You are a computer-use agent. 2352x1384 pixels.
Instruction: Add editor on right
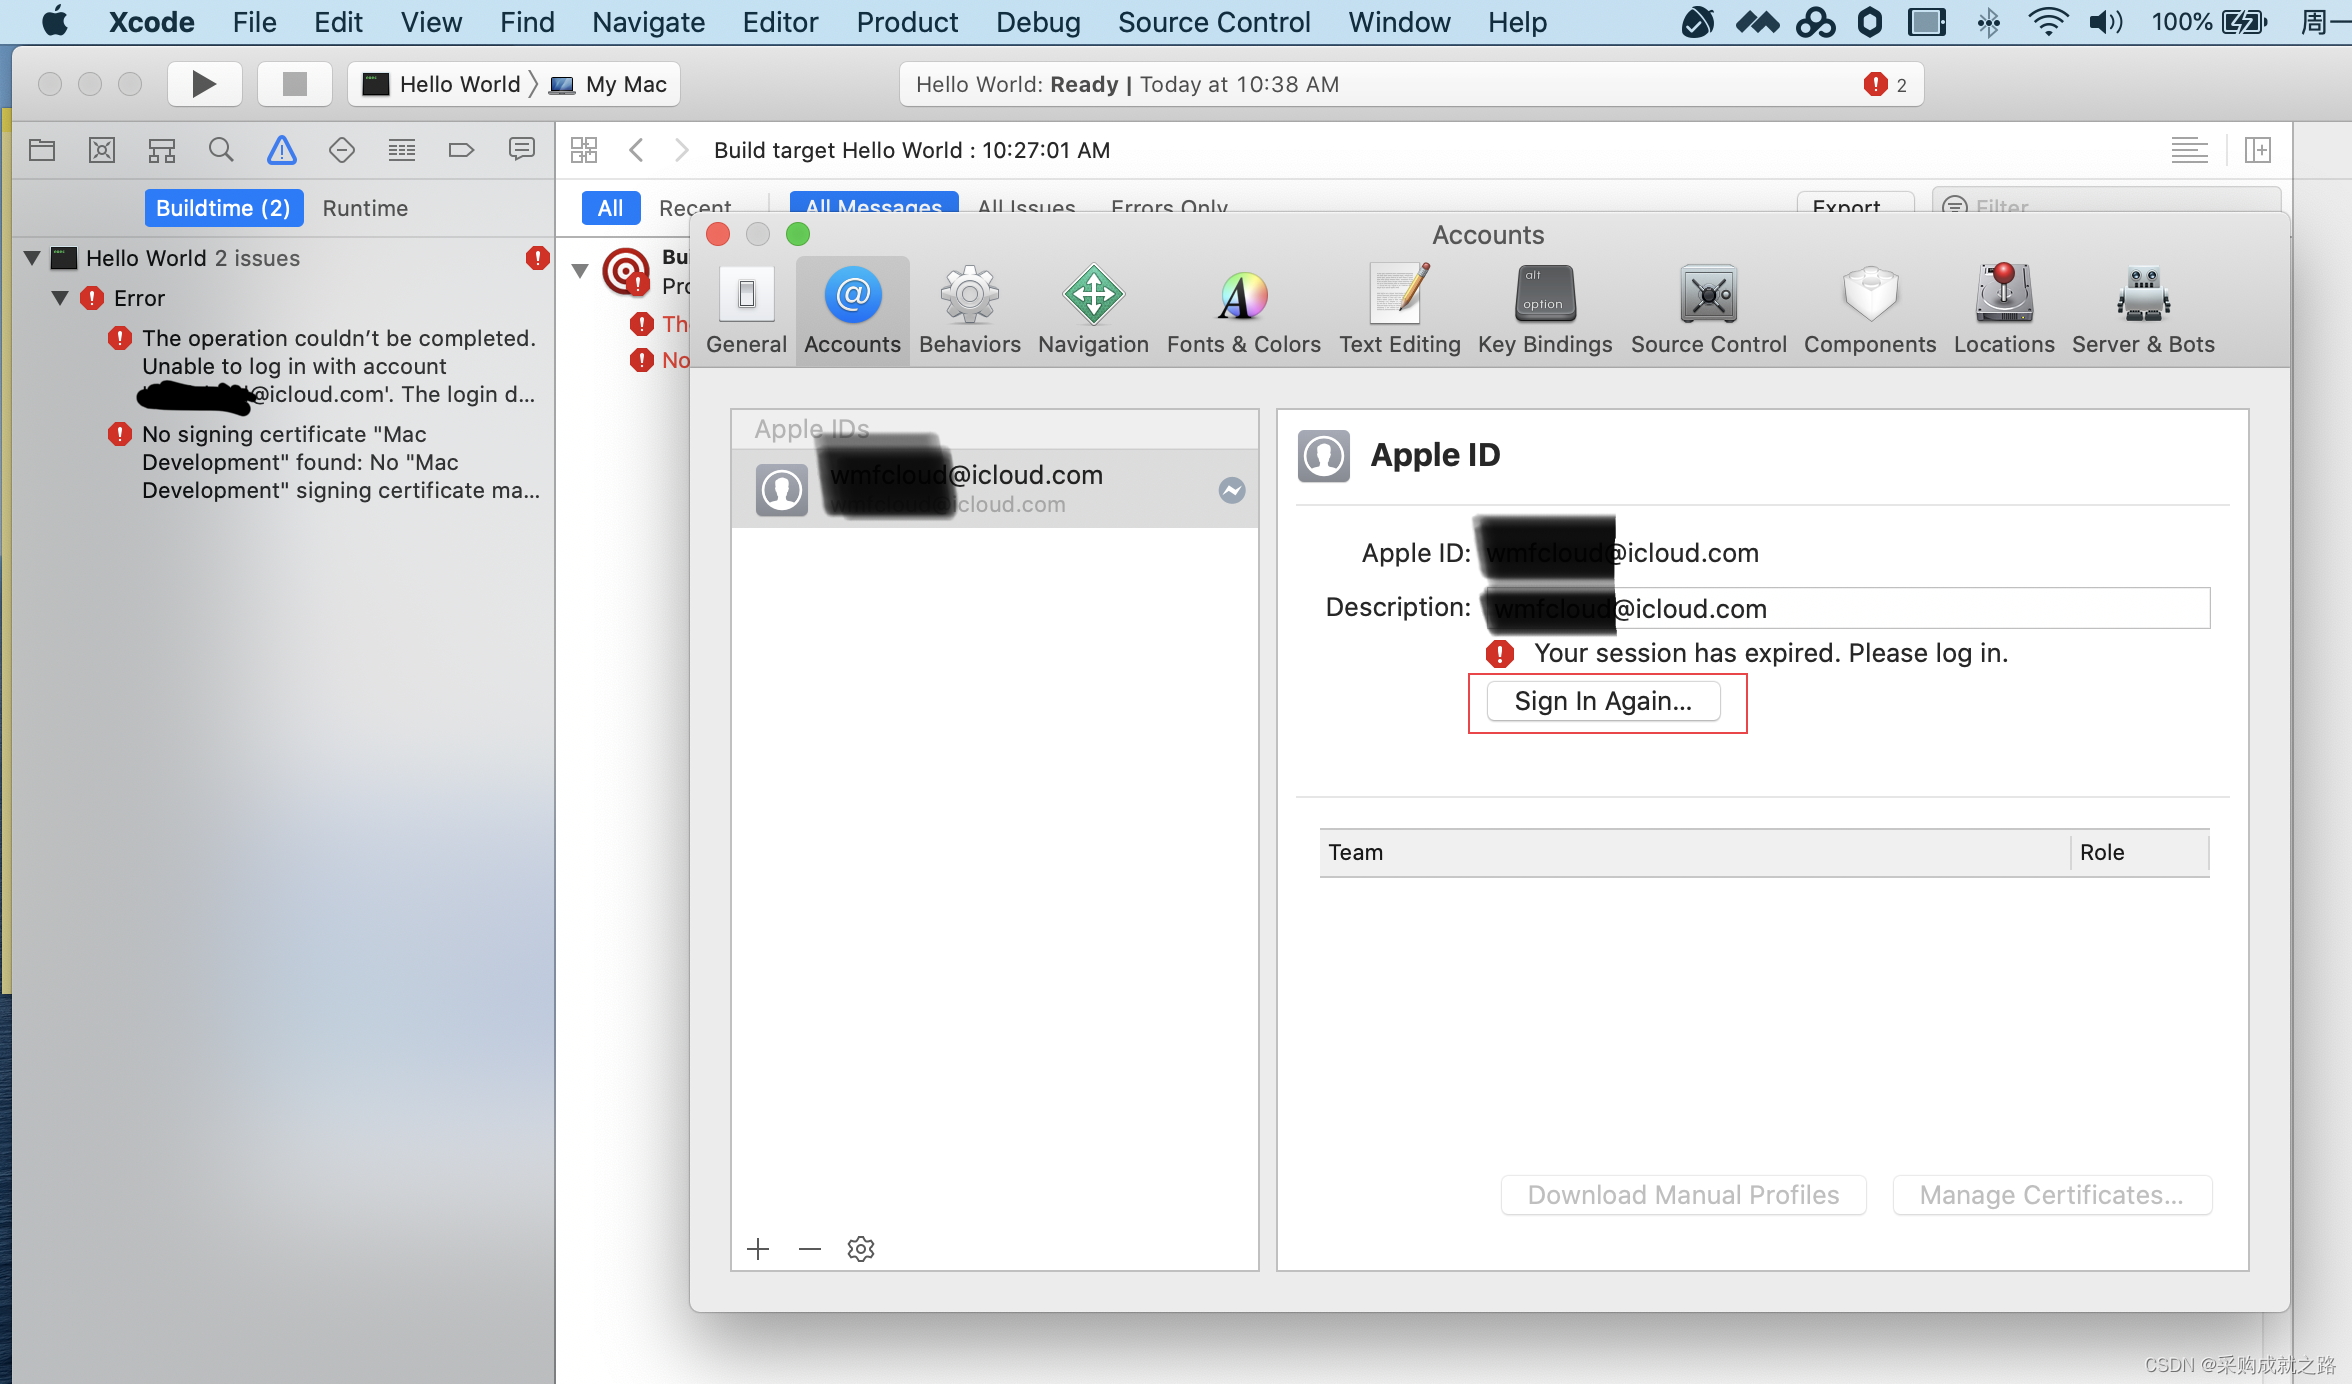tap(2257, 150)
